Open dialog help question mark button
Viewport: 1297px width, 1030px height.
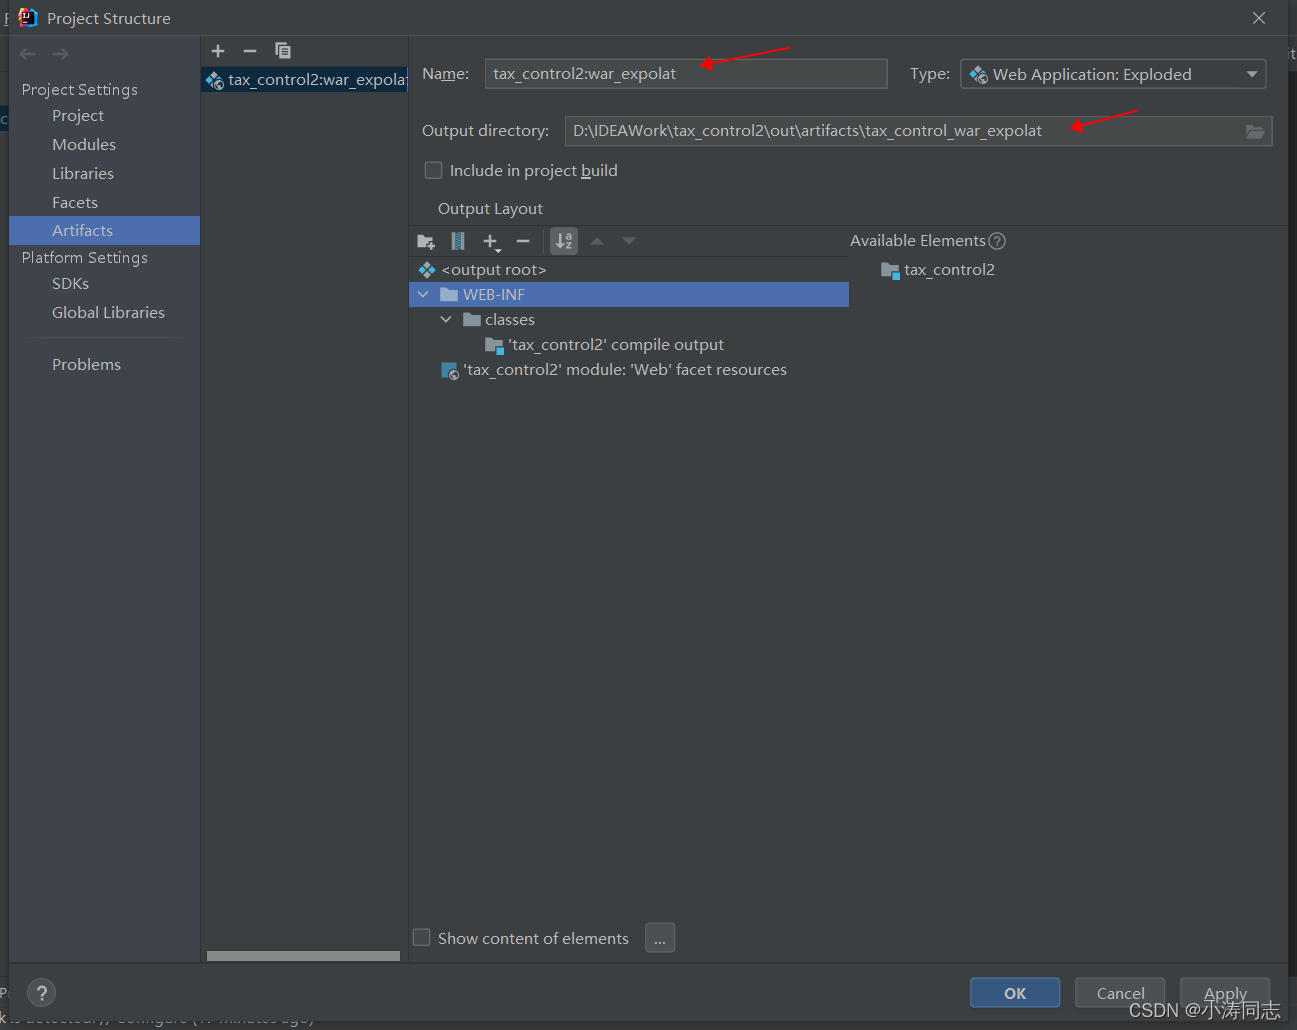point(41,993)
